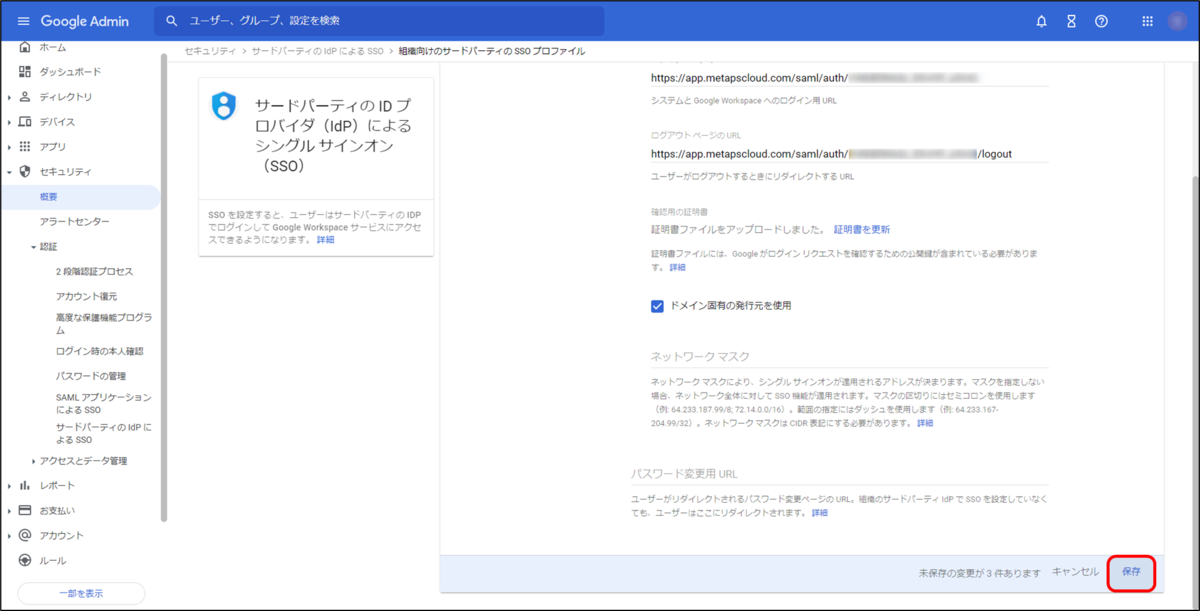The height and width of the screenshot is (611, 1200).
Task: Open the pending tasks icon beside the bell
Action: tap(1072, 20)
